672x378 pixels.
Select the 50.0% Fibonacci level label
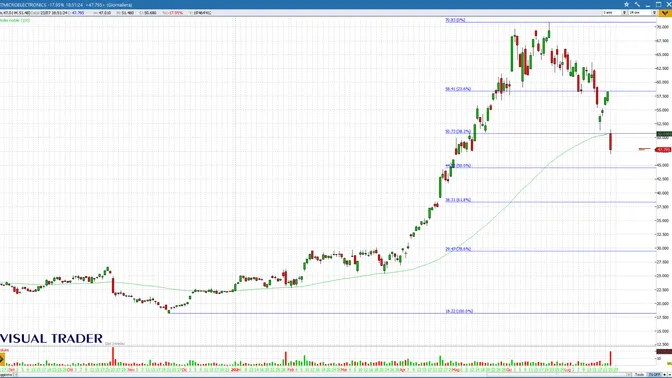click(458, 165)
